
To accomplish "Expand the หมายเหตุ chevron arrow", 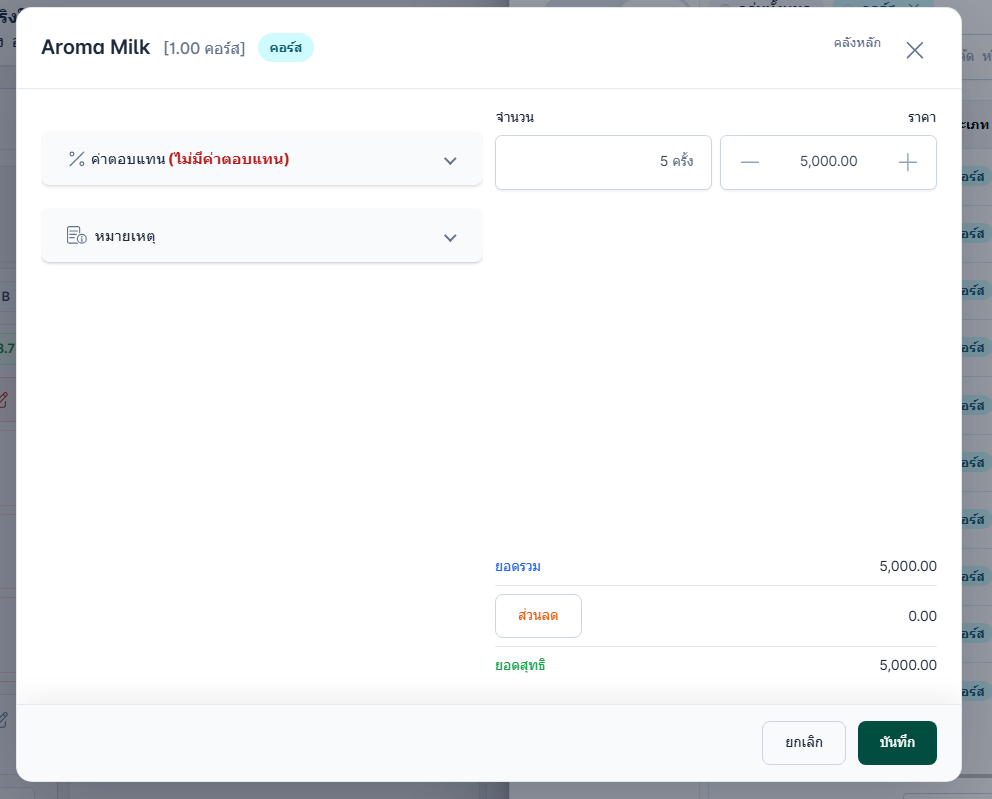I will tap(450, 238).
